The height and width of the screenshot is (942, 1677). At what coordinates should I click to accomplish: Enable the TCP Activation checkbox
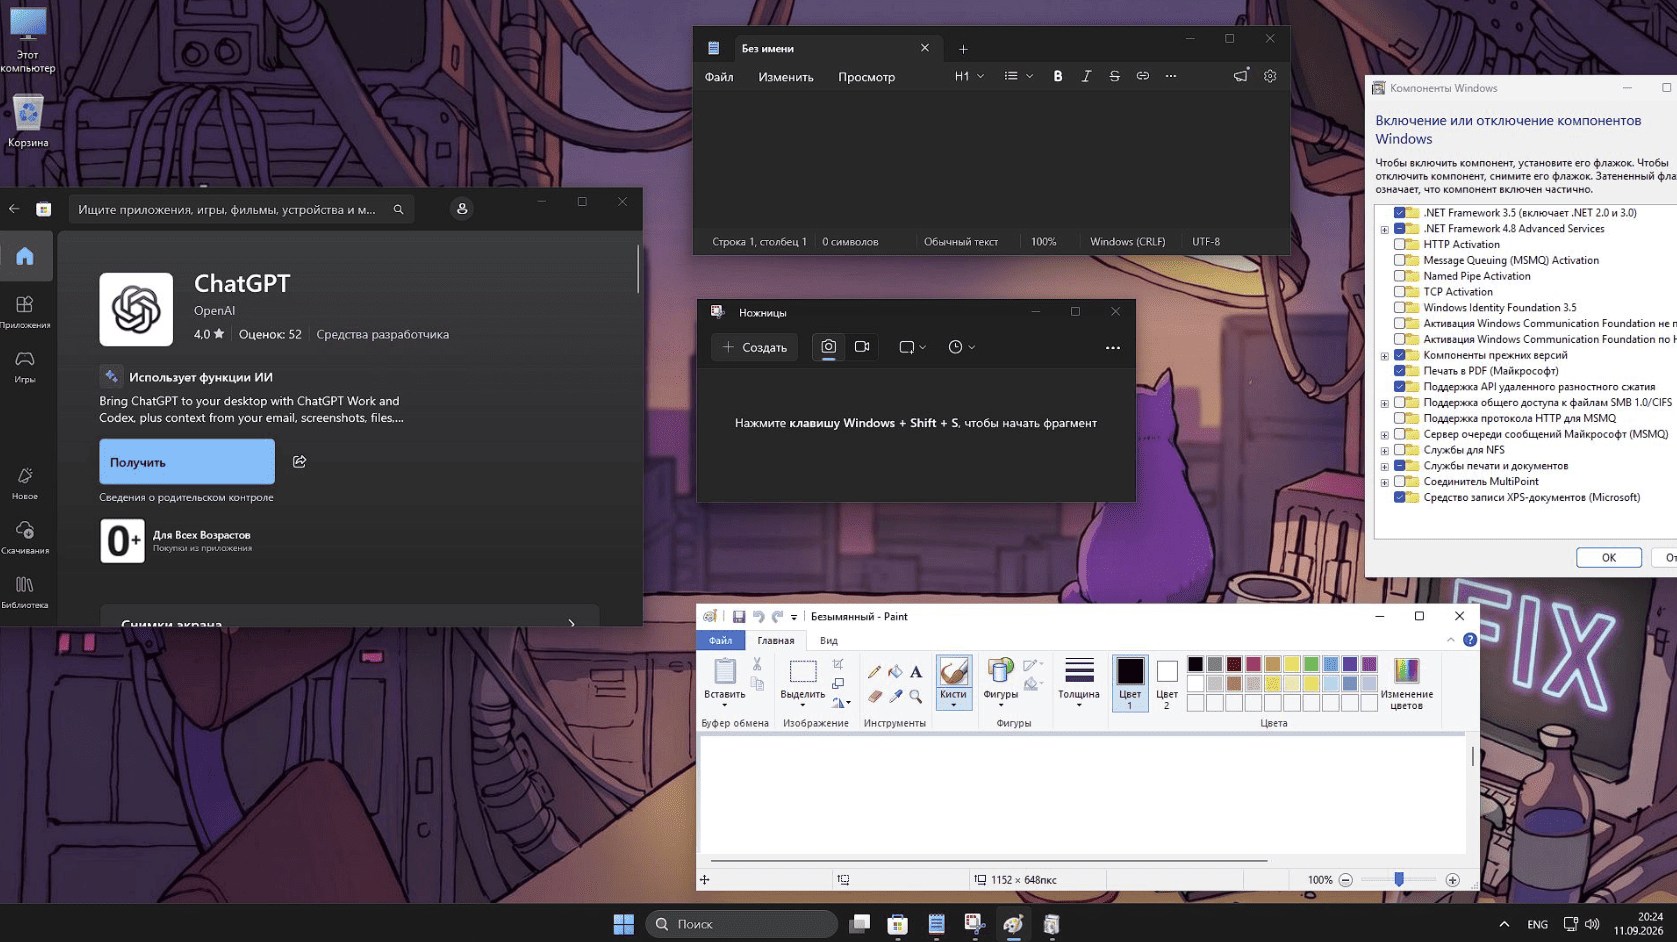point(1400,292)
